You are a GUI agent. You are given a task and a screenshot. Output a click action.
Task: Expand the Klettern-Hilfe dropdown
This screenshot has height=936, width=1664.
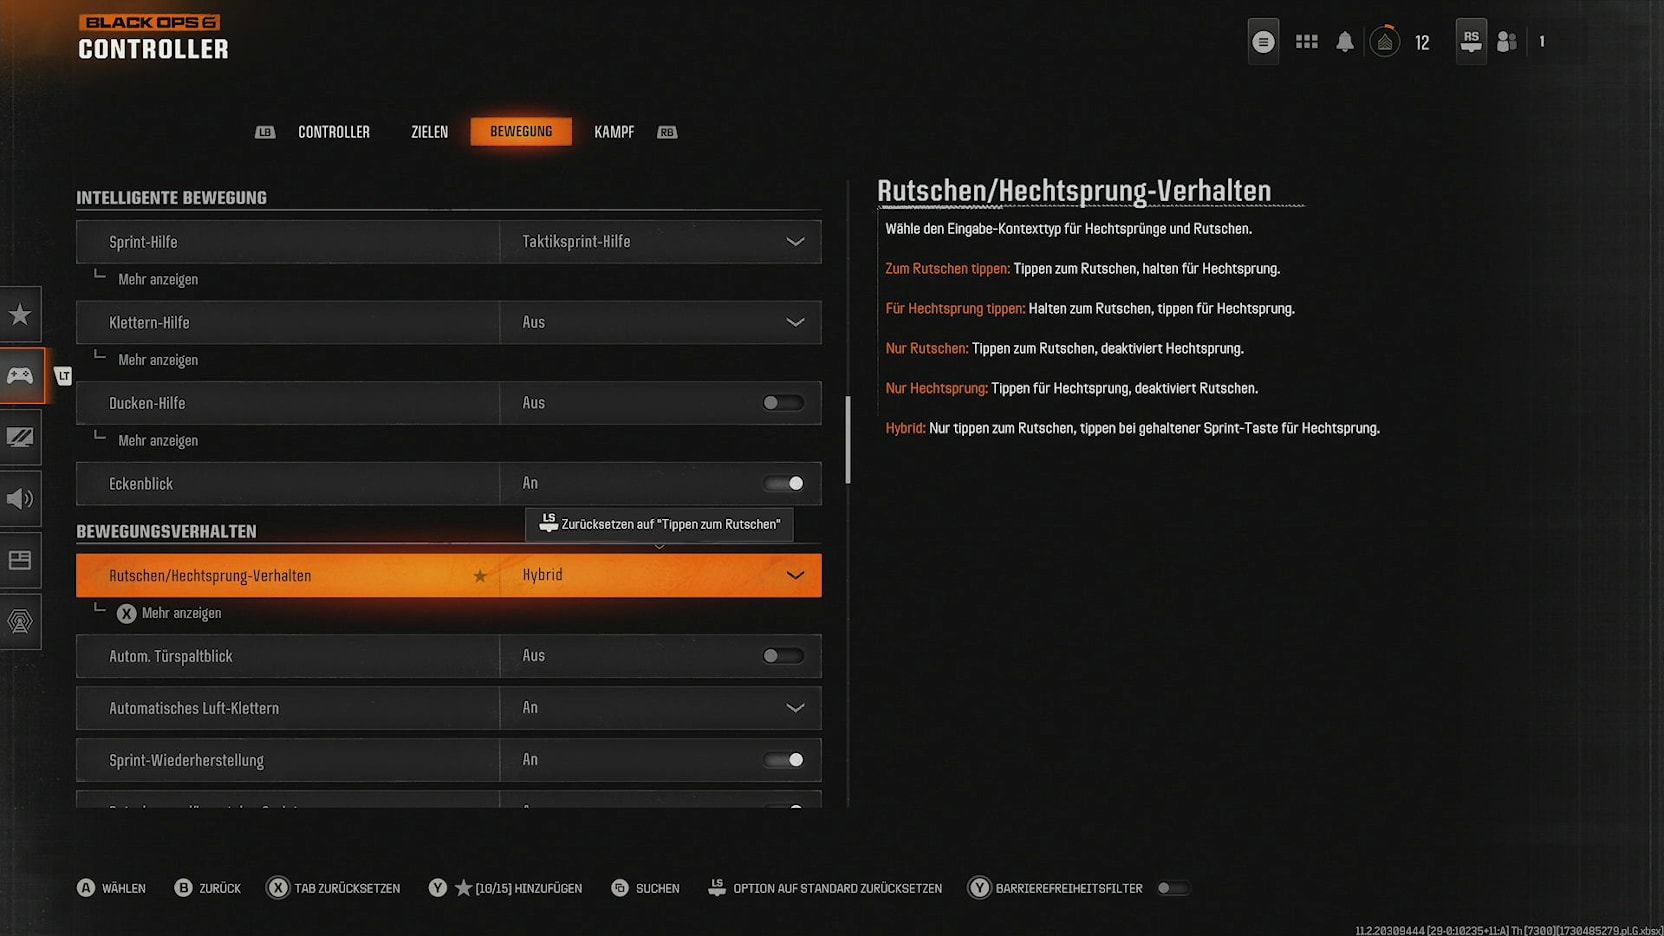(x=660, y=323)
